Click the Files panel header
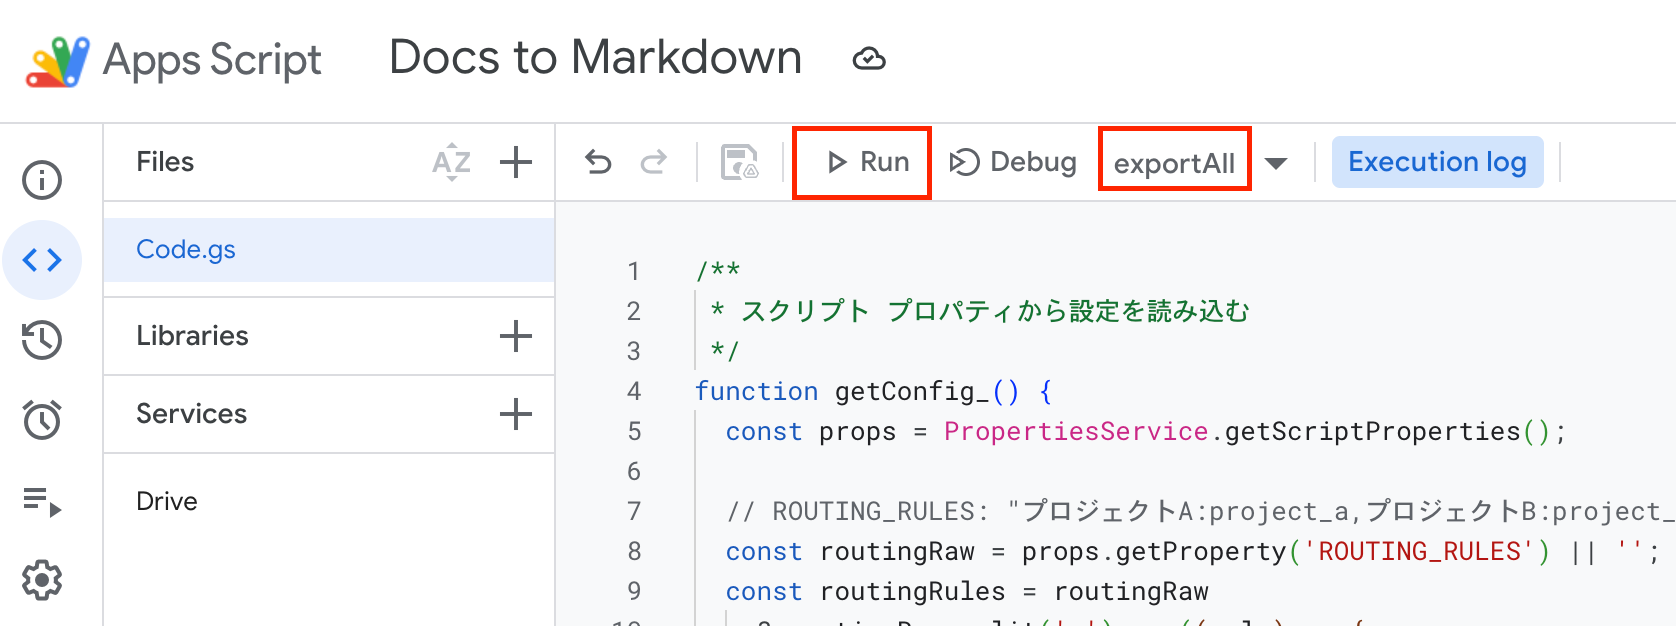1676x626 pixels. coord(165,162)
